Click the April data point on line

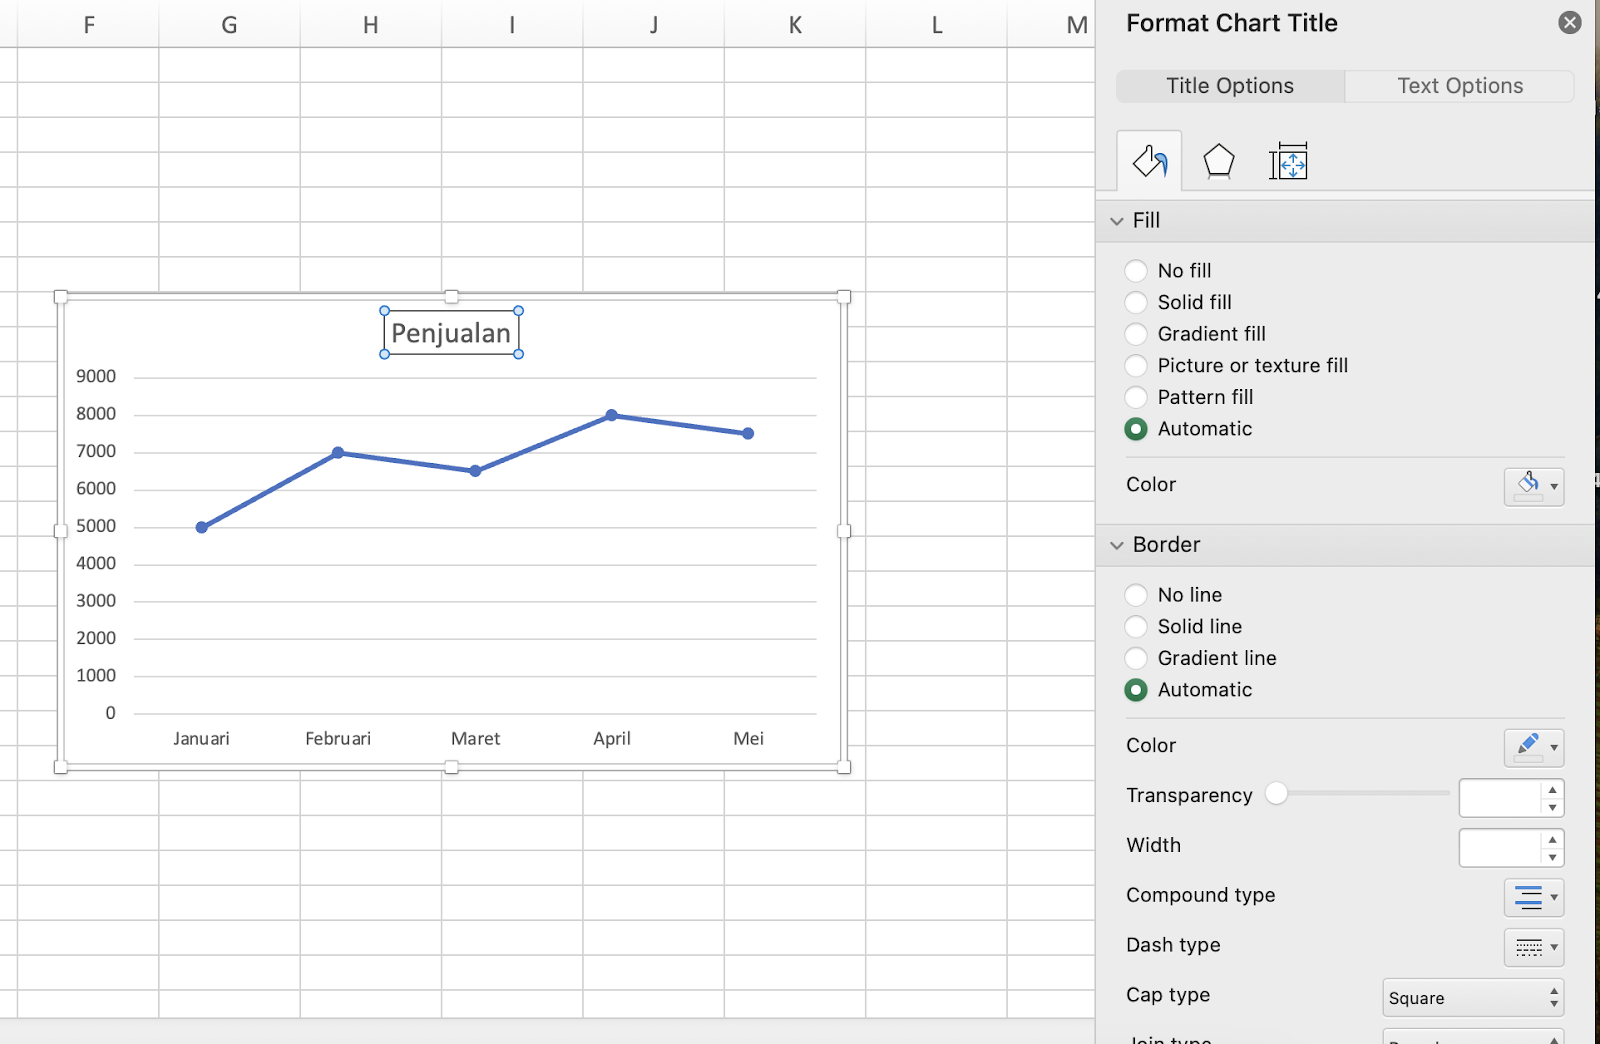point(611,415)
